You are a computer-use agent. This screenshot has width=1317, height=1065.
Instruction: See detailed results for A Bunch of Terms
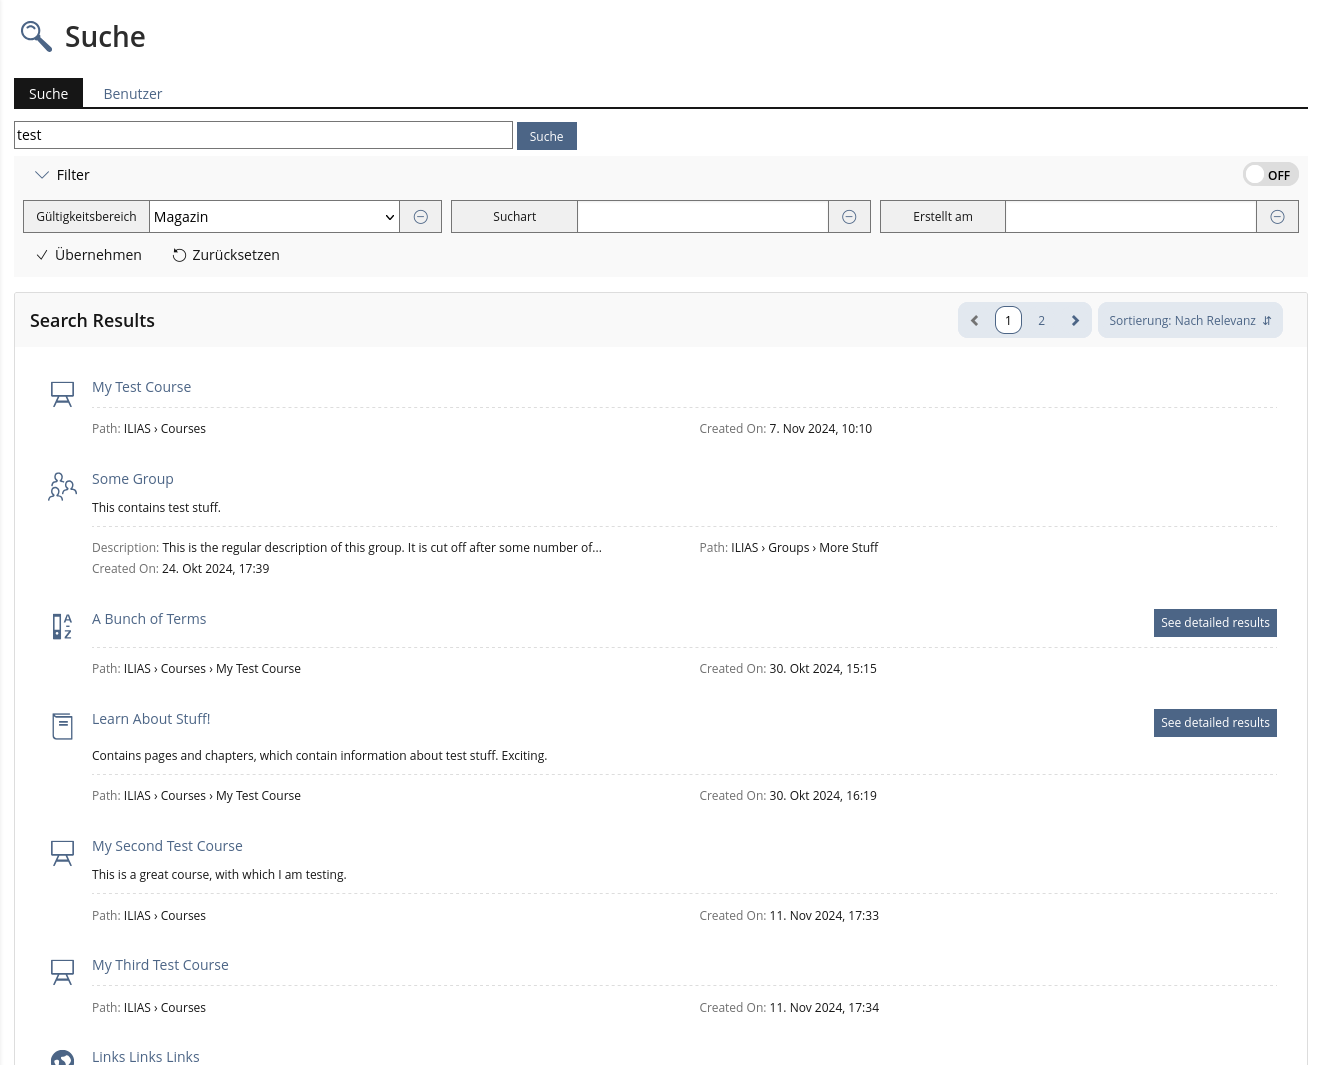coord(1214,623)
